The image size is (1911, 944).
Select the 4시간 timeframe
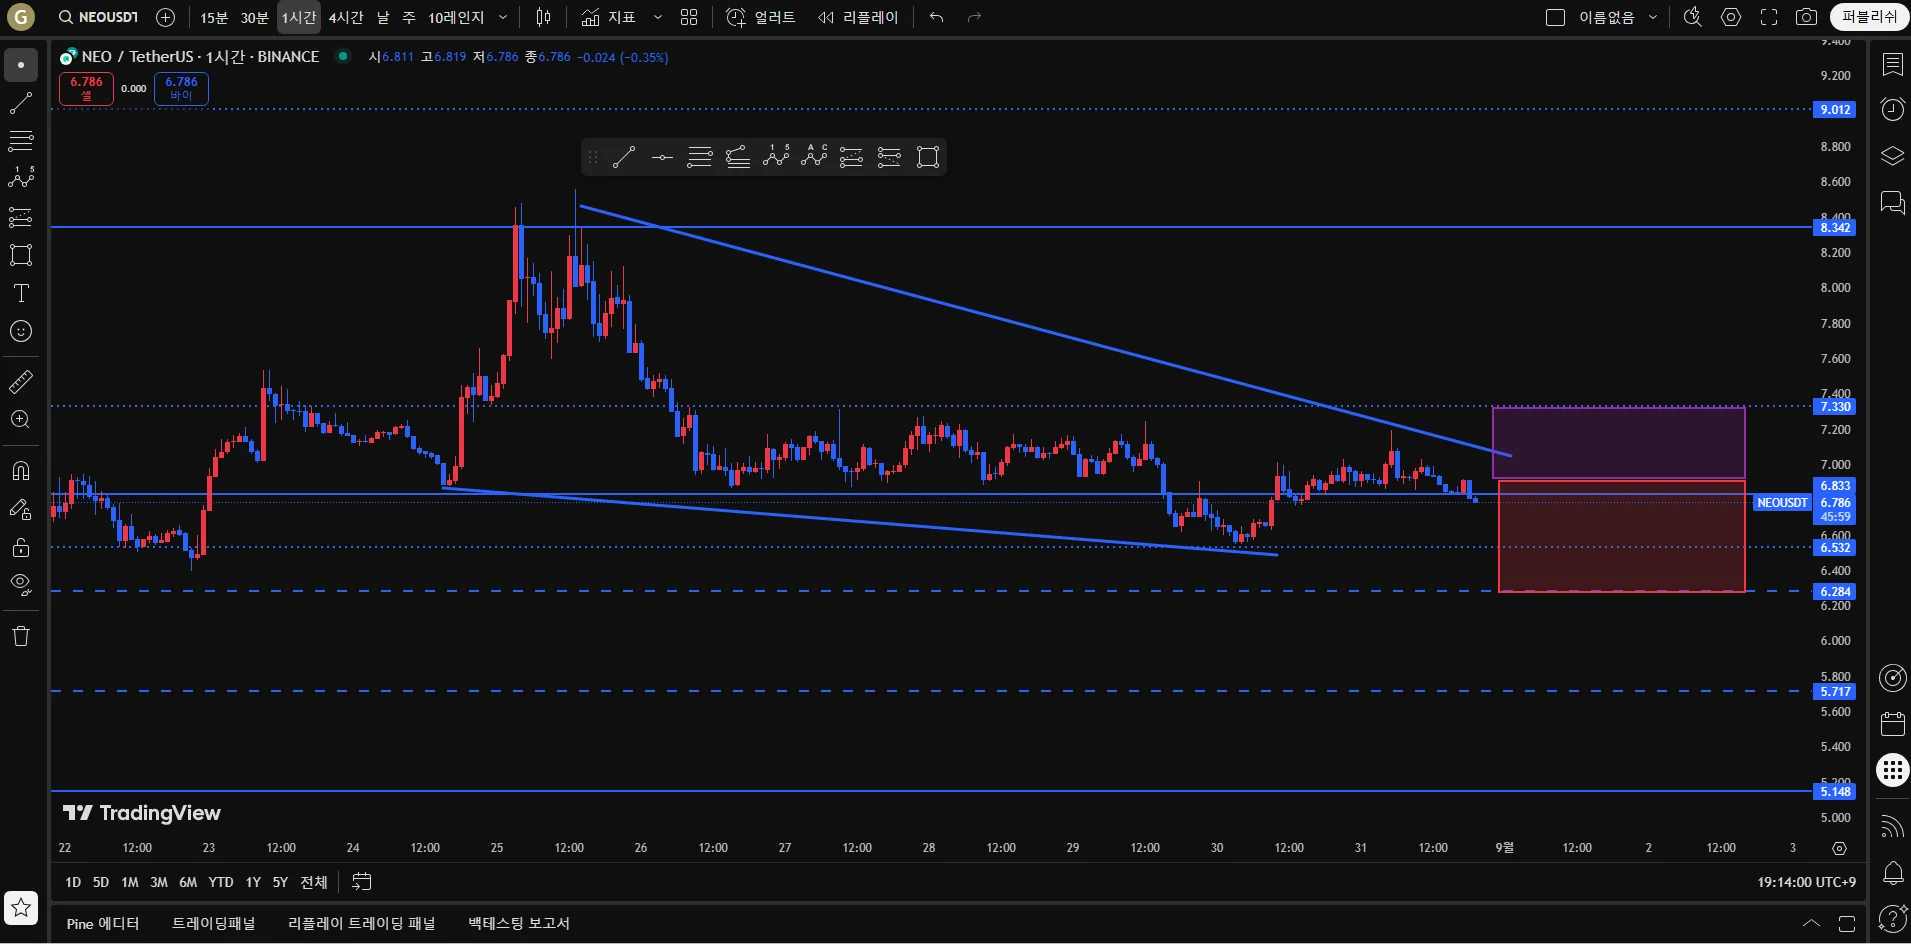click(346, 17)
